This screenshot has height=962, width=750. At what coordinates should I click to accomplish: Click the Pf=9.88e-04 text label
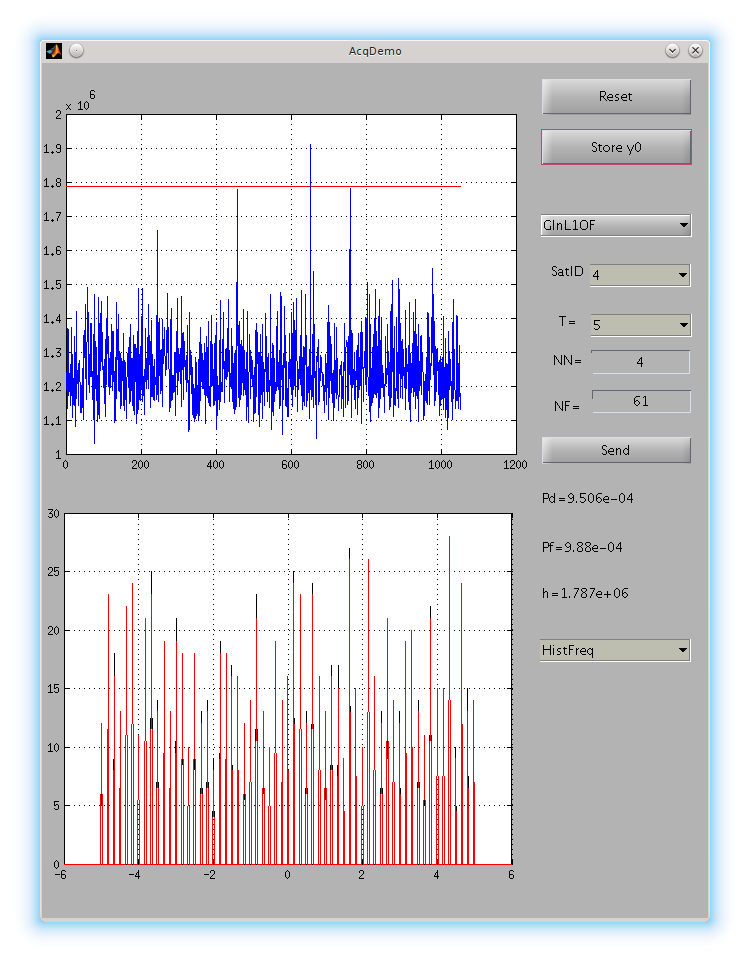click(583, 547)
